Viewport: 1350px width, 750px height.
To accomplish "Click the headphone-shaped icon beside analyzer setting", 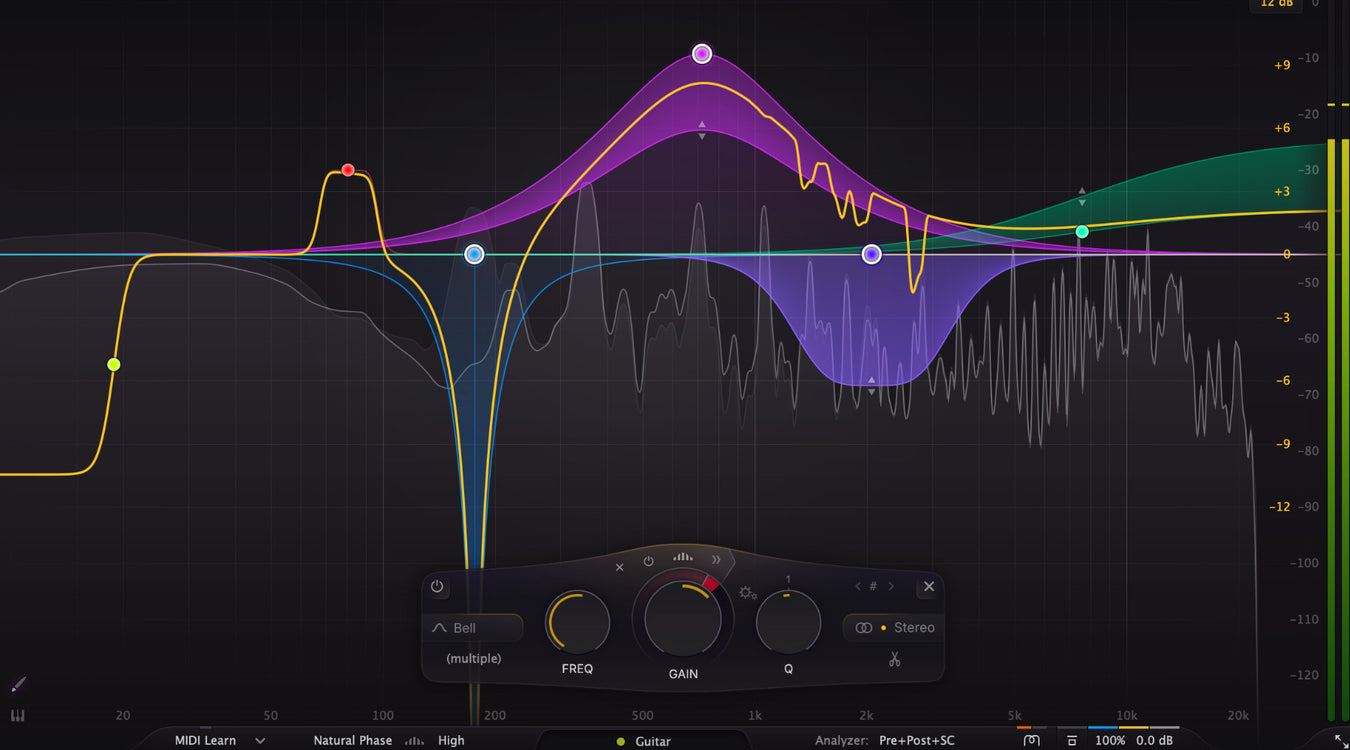I will (x=1032, y=741).
